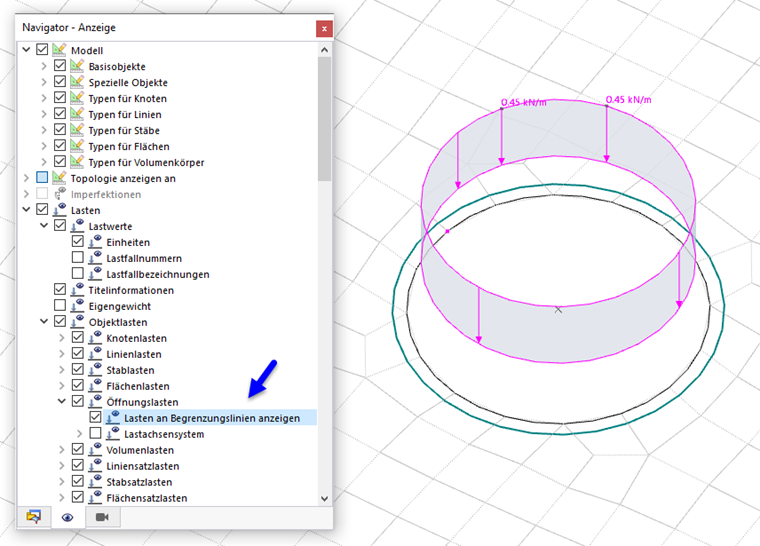Enable the Eigengewicht checkbox
This screenshot has width=760, height=546.
(60, 305)
